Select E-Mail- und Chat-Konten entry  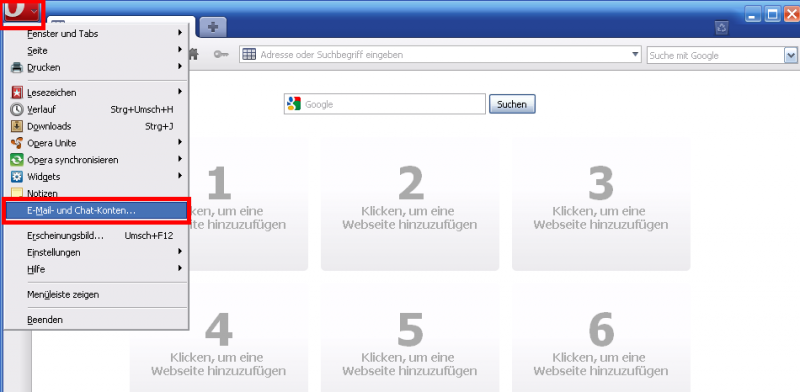click(x=96, y=210)
